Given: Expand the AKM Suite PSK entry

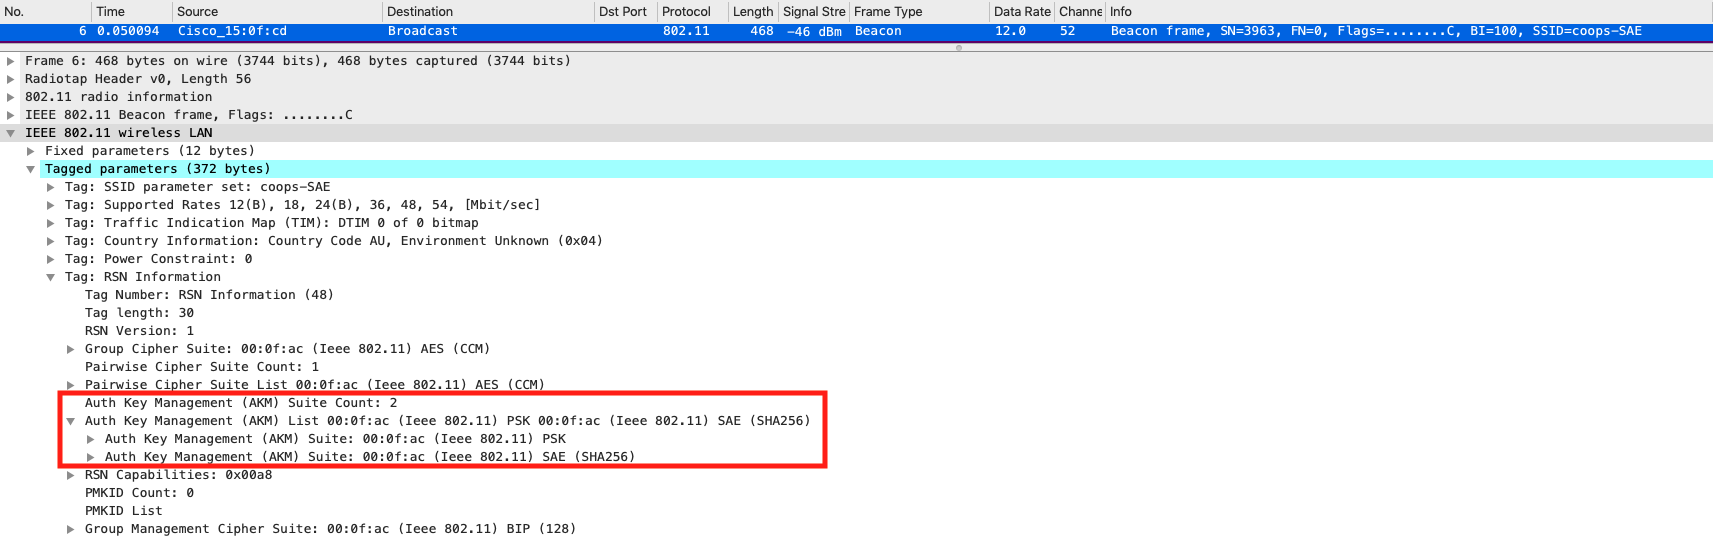Looking at the screenshot, I should 91,439.
